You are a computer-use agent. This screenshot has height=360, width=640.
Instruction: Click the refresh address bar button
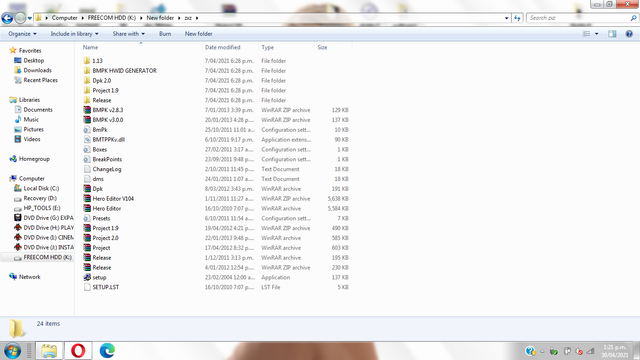[517, 18]
